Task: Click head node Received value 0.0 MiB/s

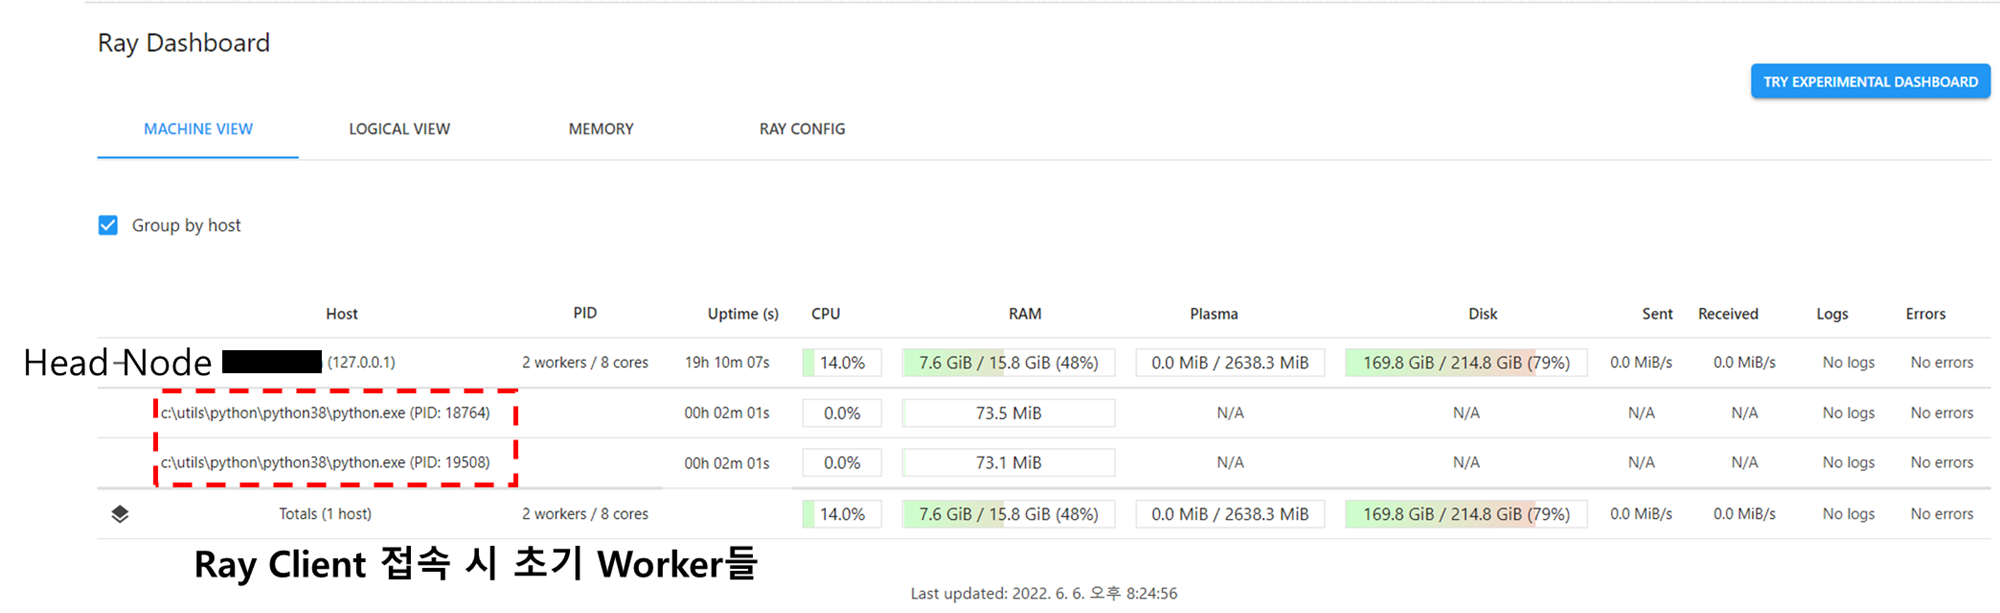Action: click(1744, 363)
